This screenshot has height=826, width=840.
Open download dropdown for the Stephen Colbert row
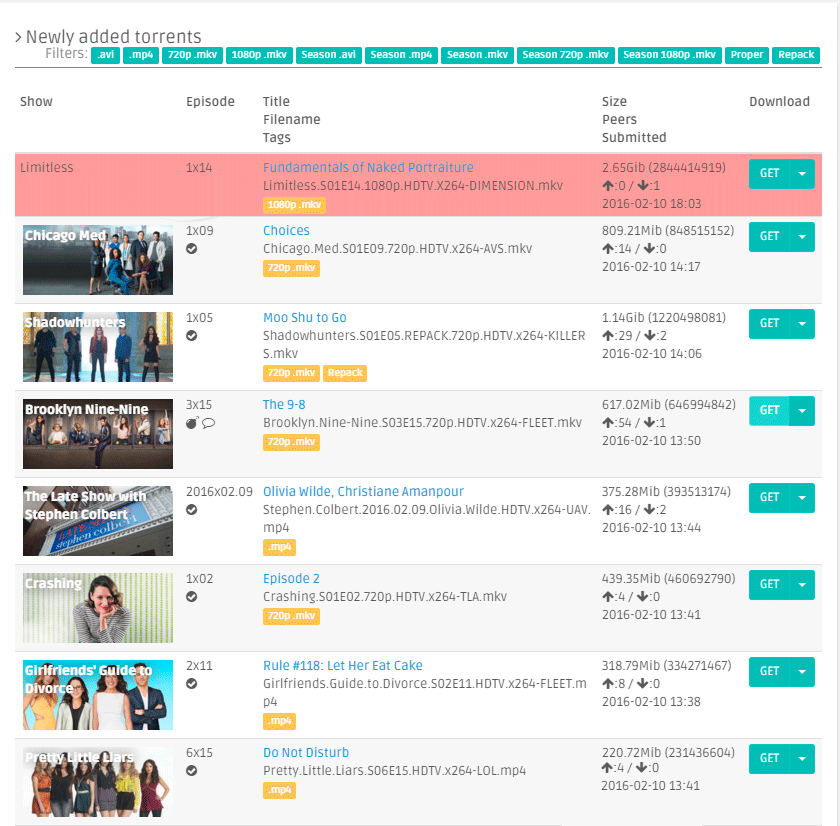tap(802, 498)
